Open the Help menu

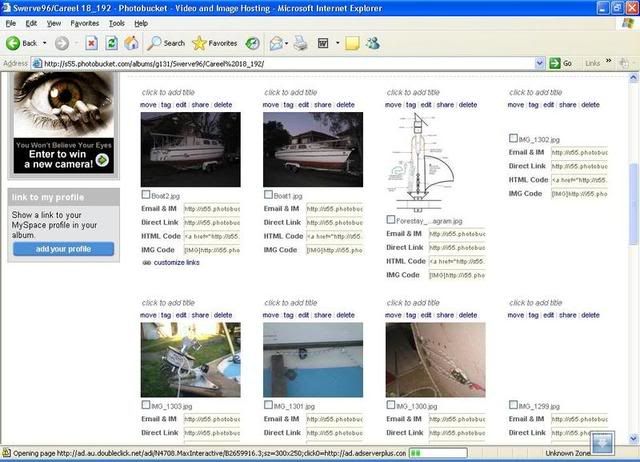pos(141,23)
